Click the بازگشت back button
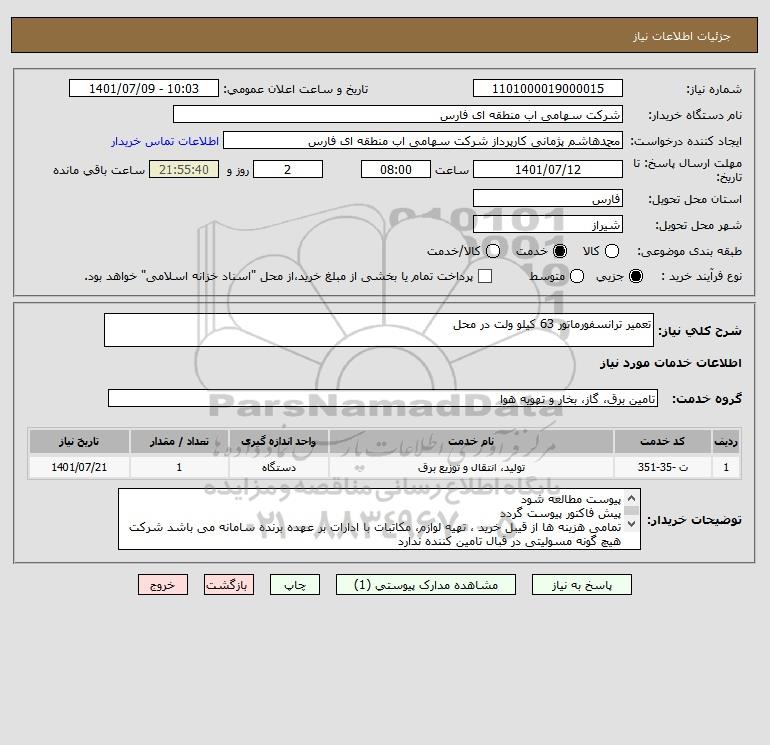The width and height of the screenshot is (770, 745). point(229,585)
